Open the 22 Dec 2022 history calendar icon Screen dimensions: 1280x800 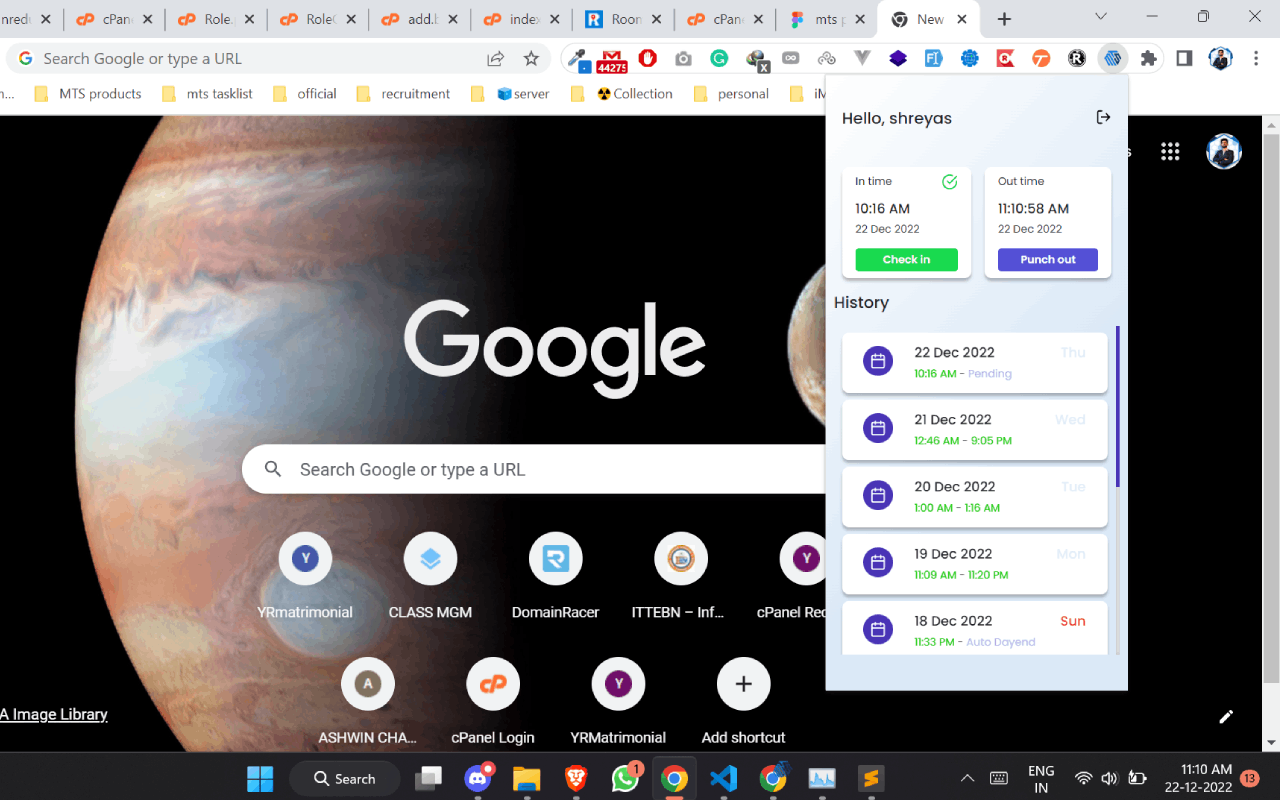point(878,362)
